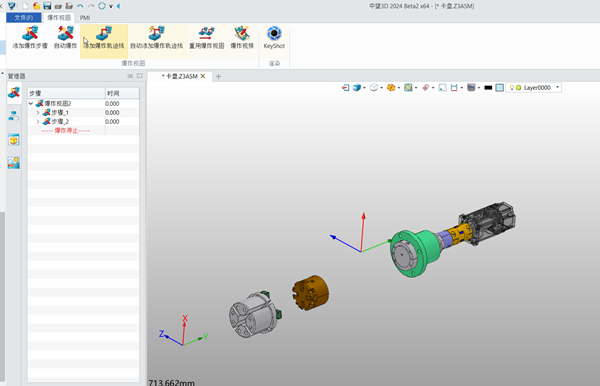Open dropdown arrow beside dimension icon

(x=461, y=88)
